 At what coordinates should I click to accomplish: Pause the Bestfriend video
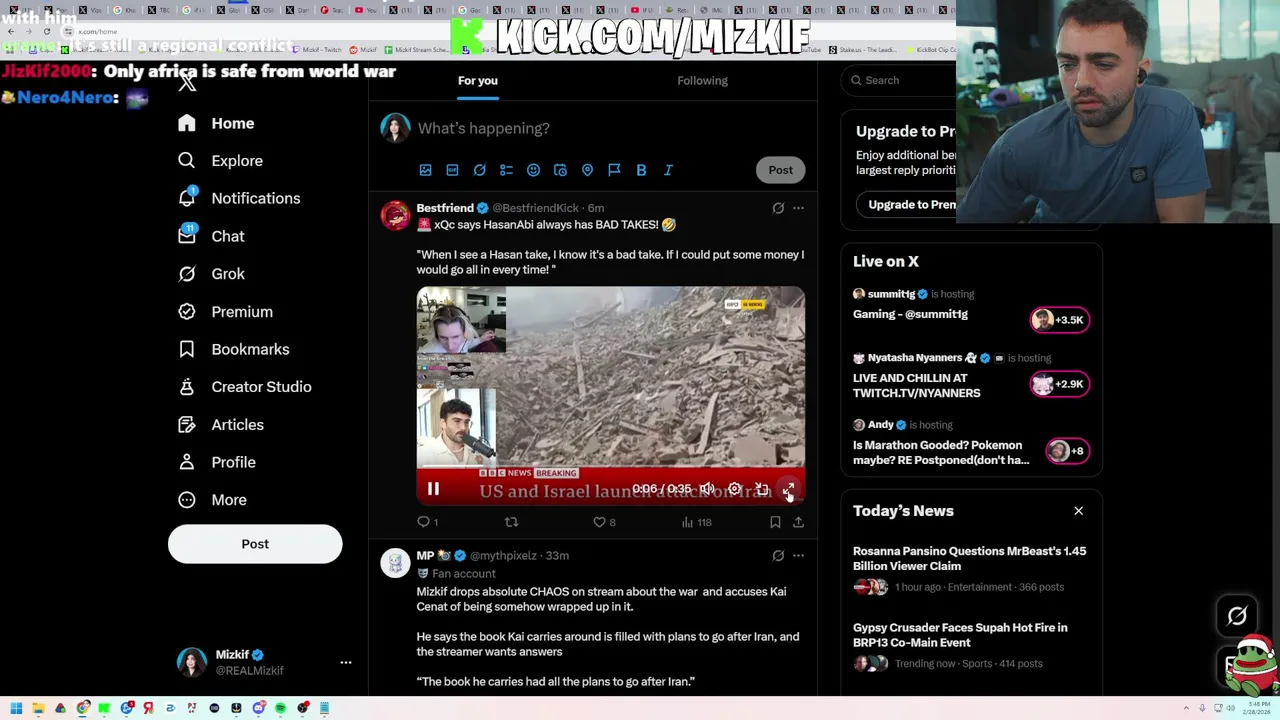point(433,489)
